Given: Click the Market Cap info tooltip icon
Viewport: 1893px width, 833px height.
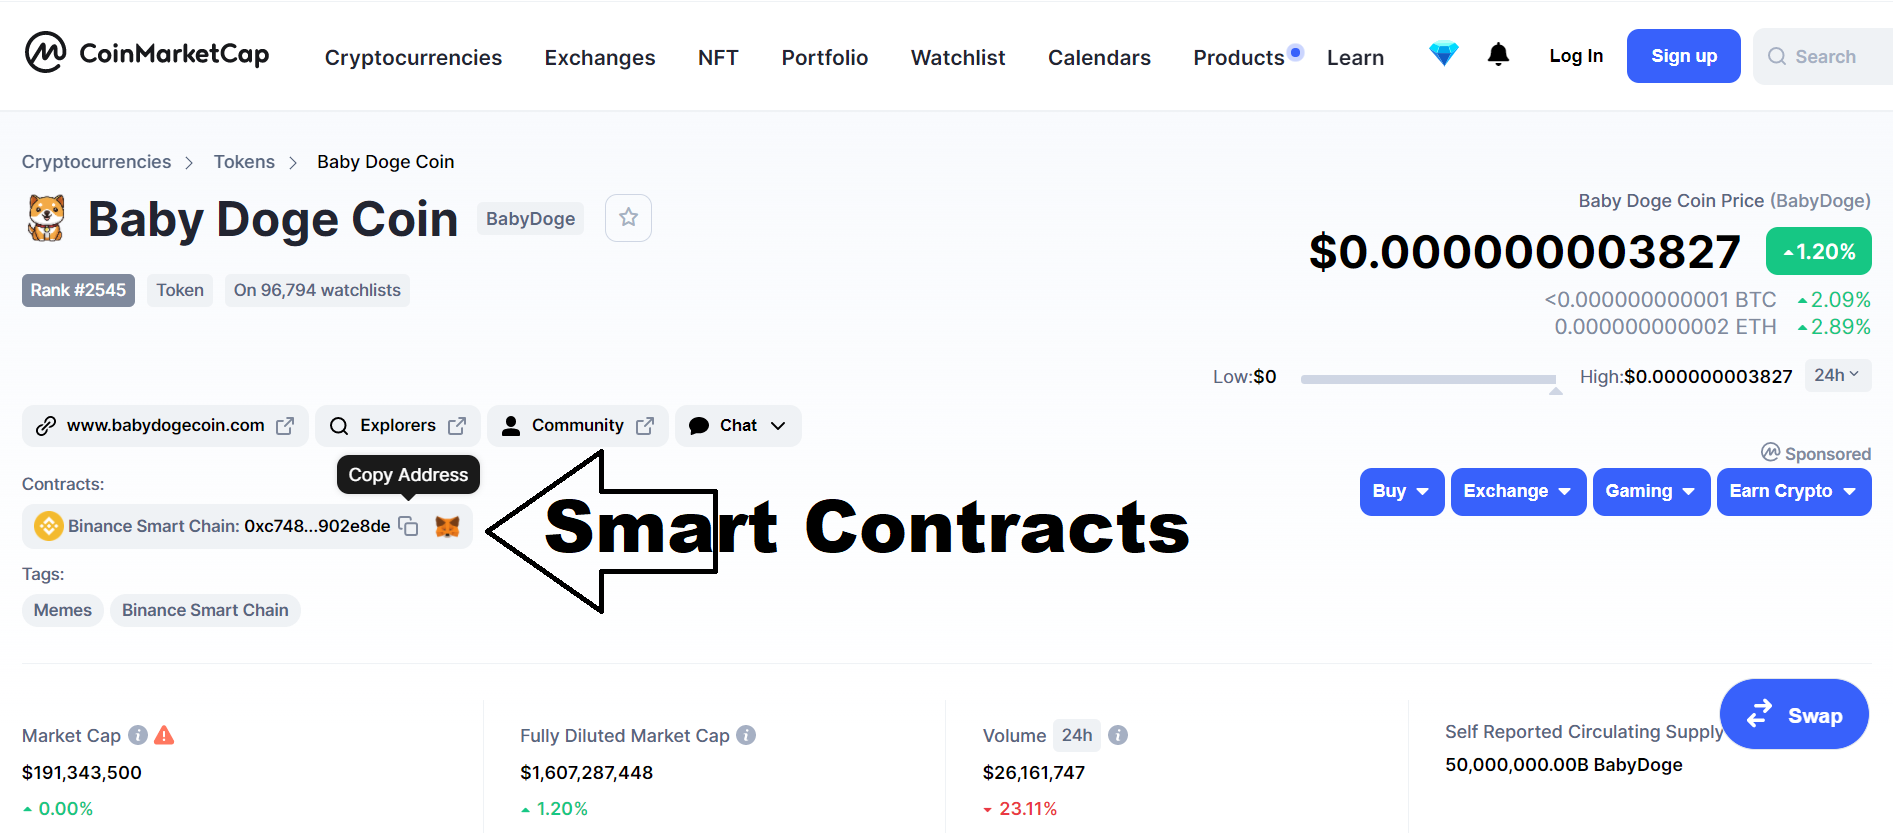Looking at the screenshot, I should [137, 734].
